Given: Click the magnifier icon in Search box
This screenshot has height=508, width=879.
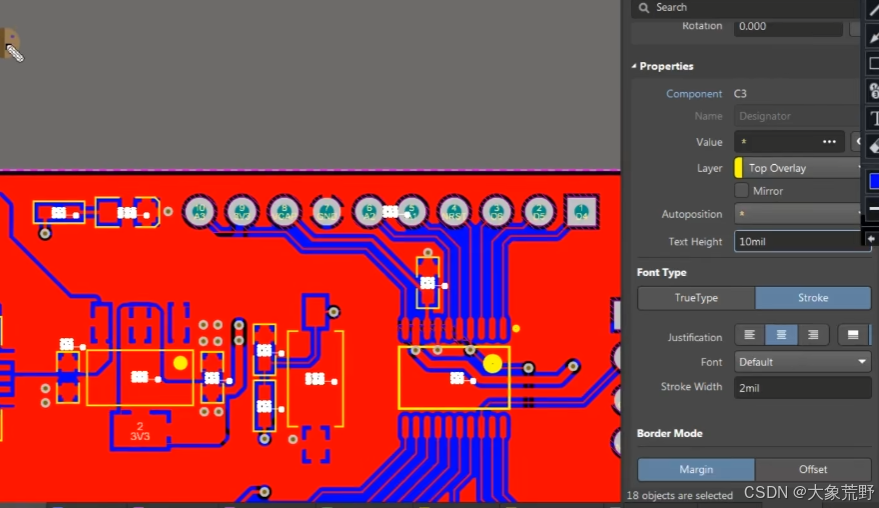Looking at the screenshot, I should click(644, 7).
